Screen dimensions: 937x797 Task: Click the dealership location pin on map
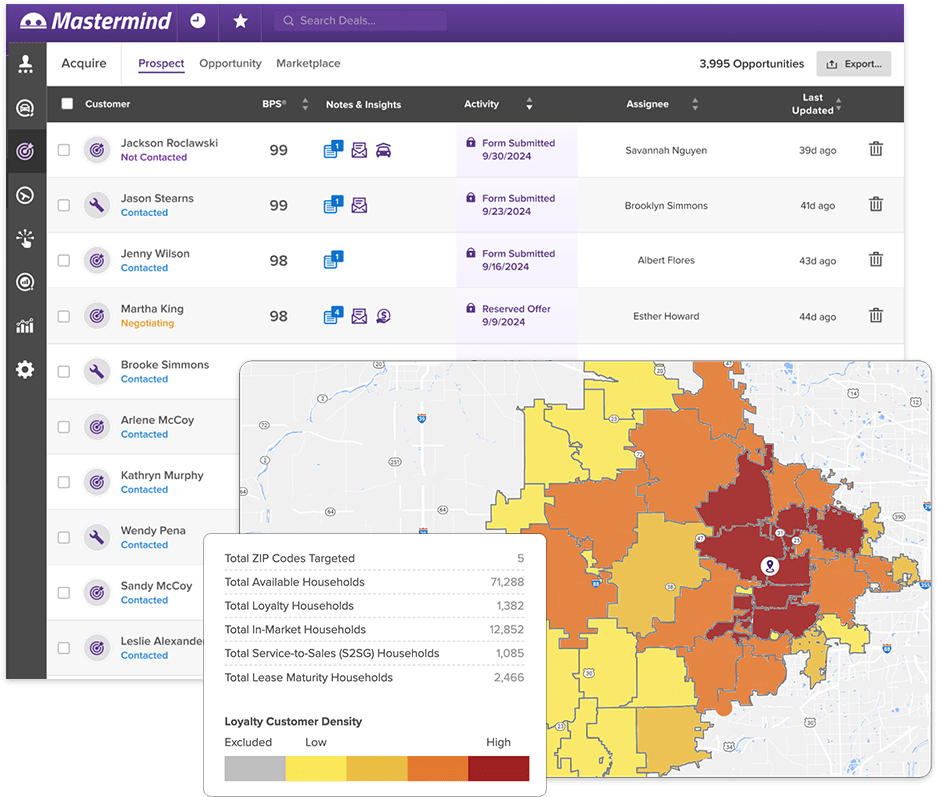(x=770, y=565)
